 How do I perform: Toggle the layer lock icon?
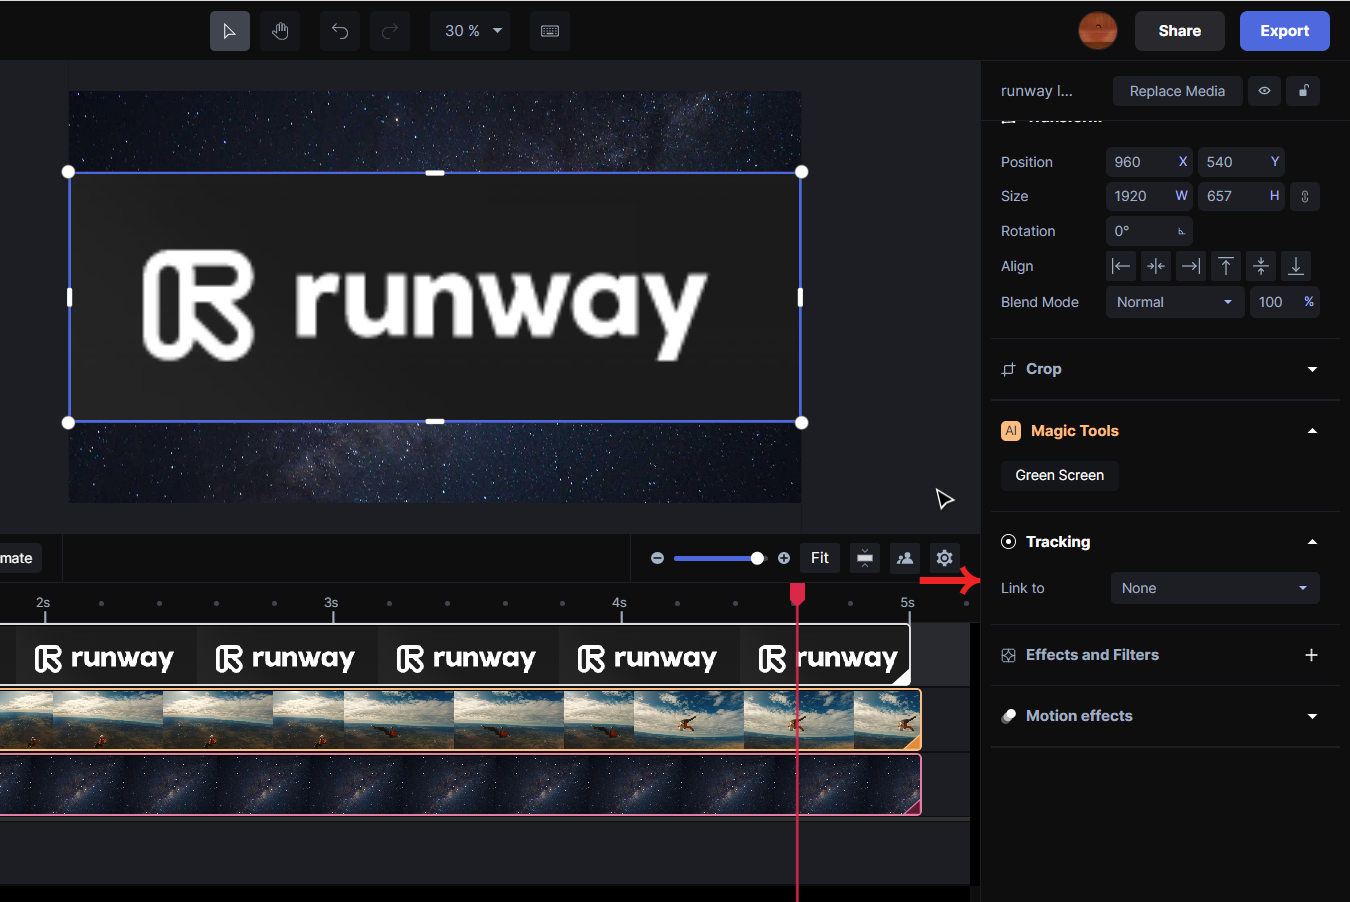pos(1303,91)
